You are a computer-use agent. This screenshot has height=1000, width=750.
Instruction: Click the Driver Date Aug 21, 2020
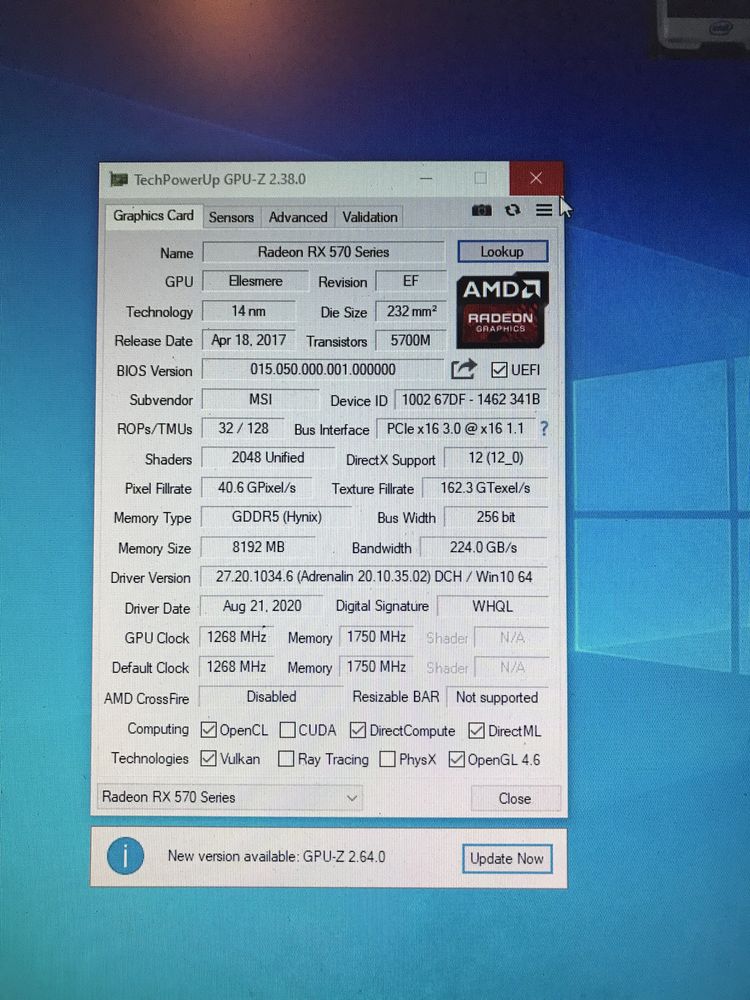262,606
